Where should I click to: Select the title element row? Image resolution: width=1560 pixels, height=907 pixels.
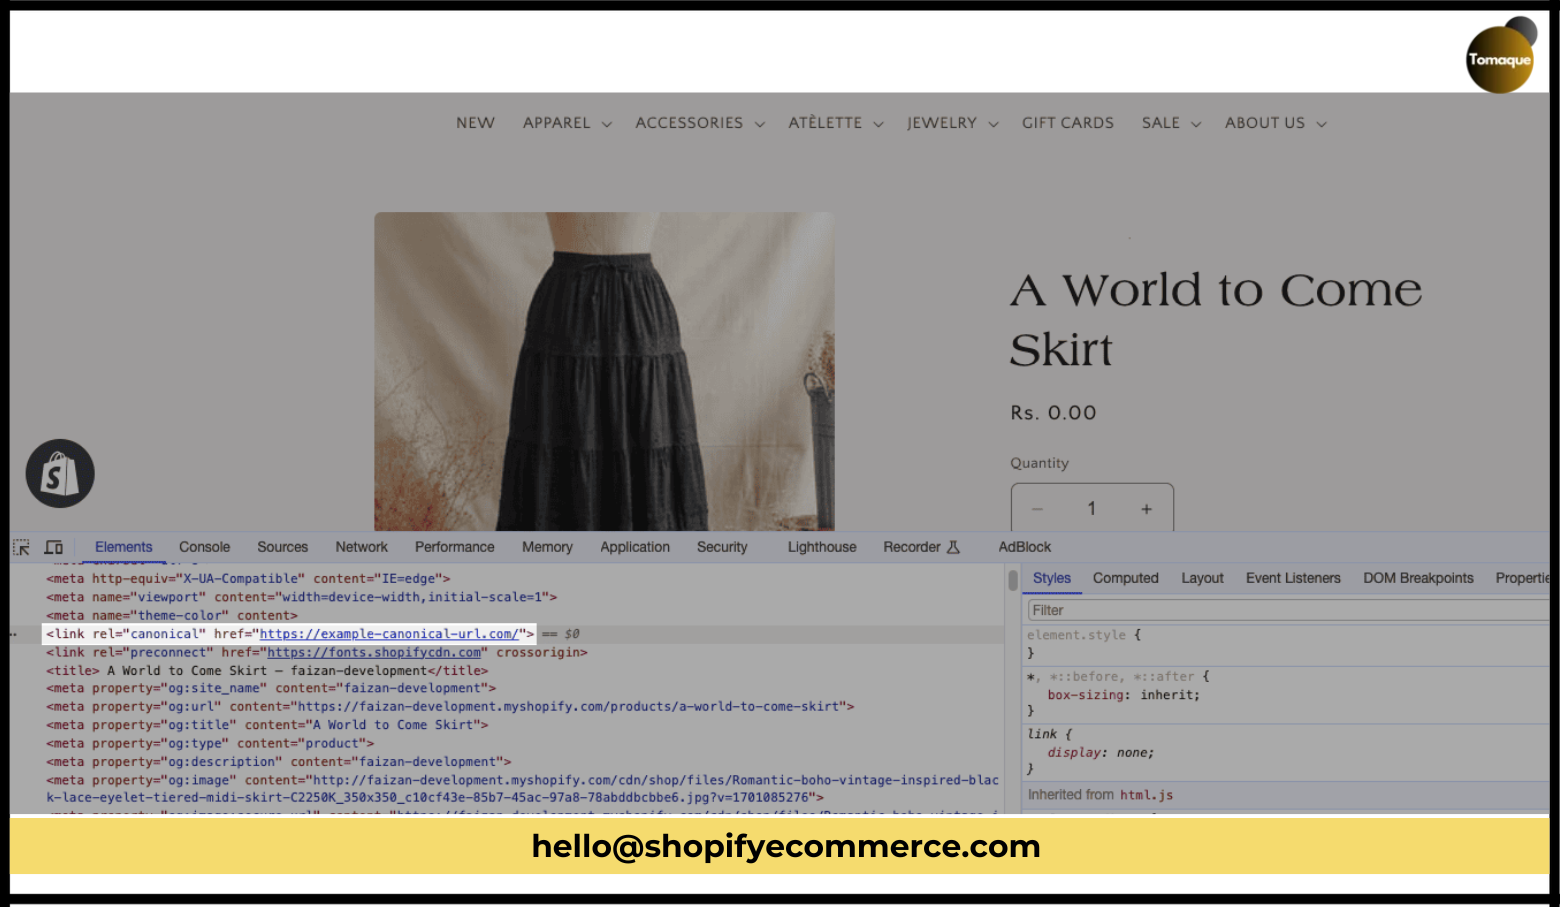pos(267,671)
